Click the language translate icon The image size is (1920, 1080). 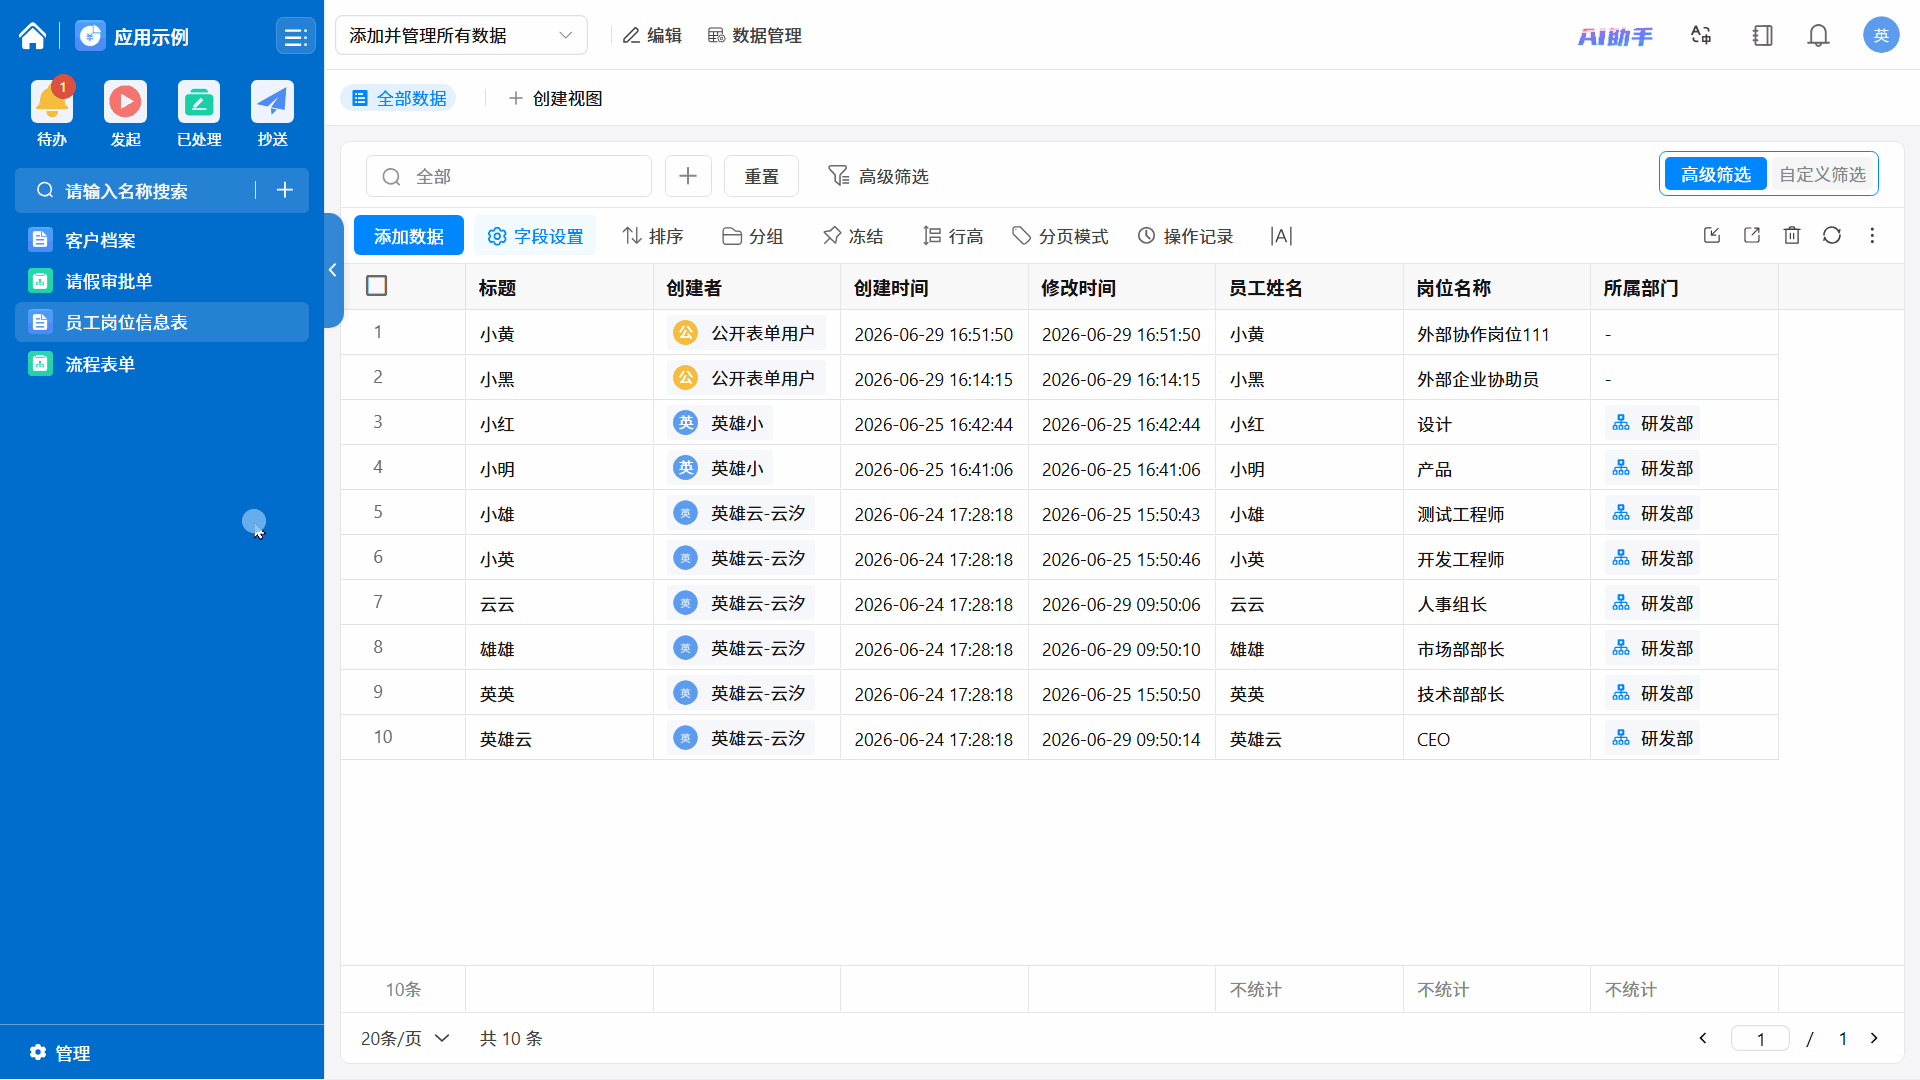1701,36
